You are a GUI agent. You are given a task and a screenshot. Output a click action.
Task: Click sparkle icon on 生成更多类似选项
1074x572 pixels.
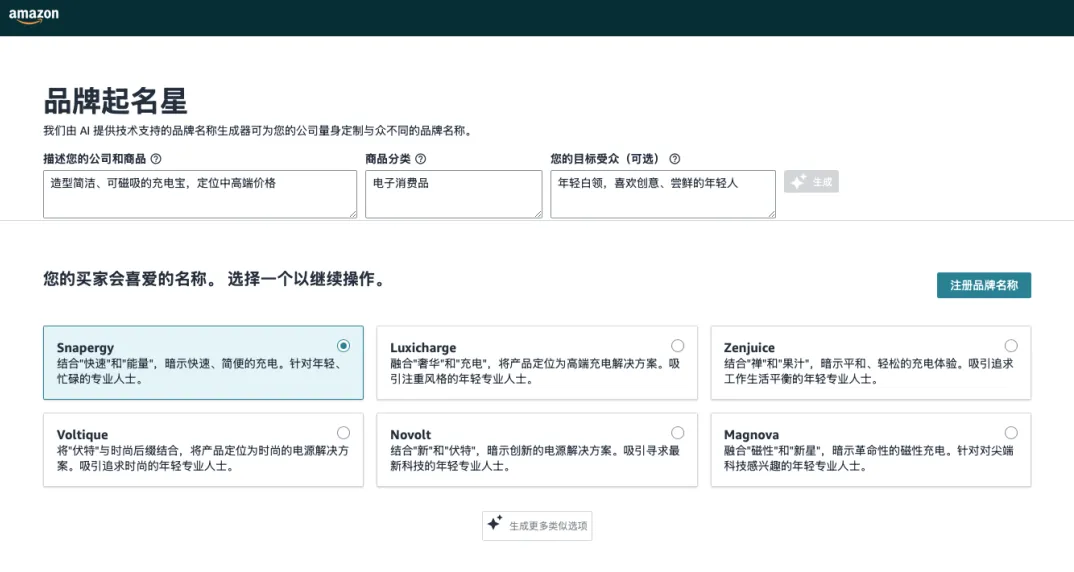pyautogui.click(x=494, y=525)
